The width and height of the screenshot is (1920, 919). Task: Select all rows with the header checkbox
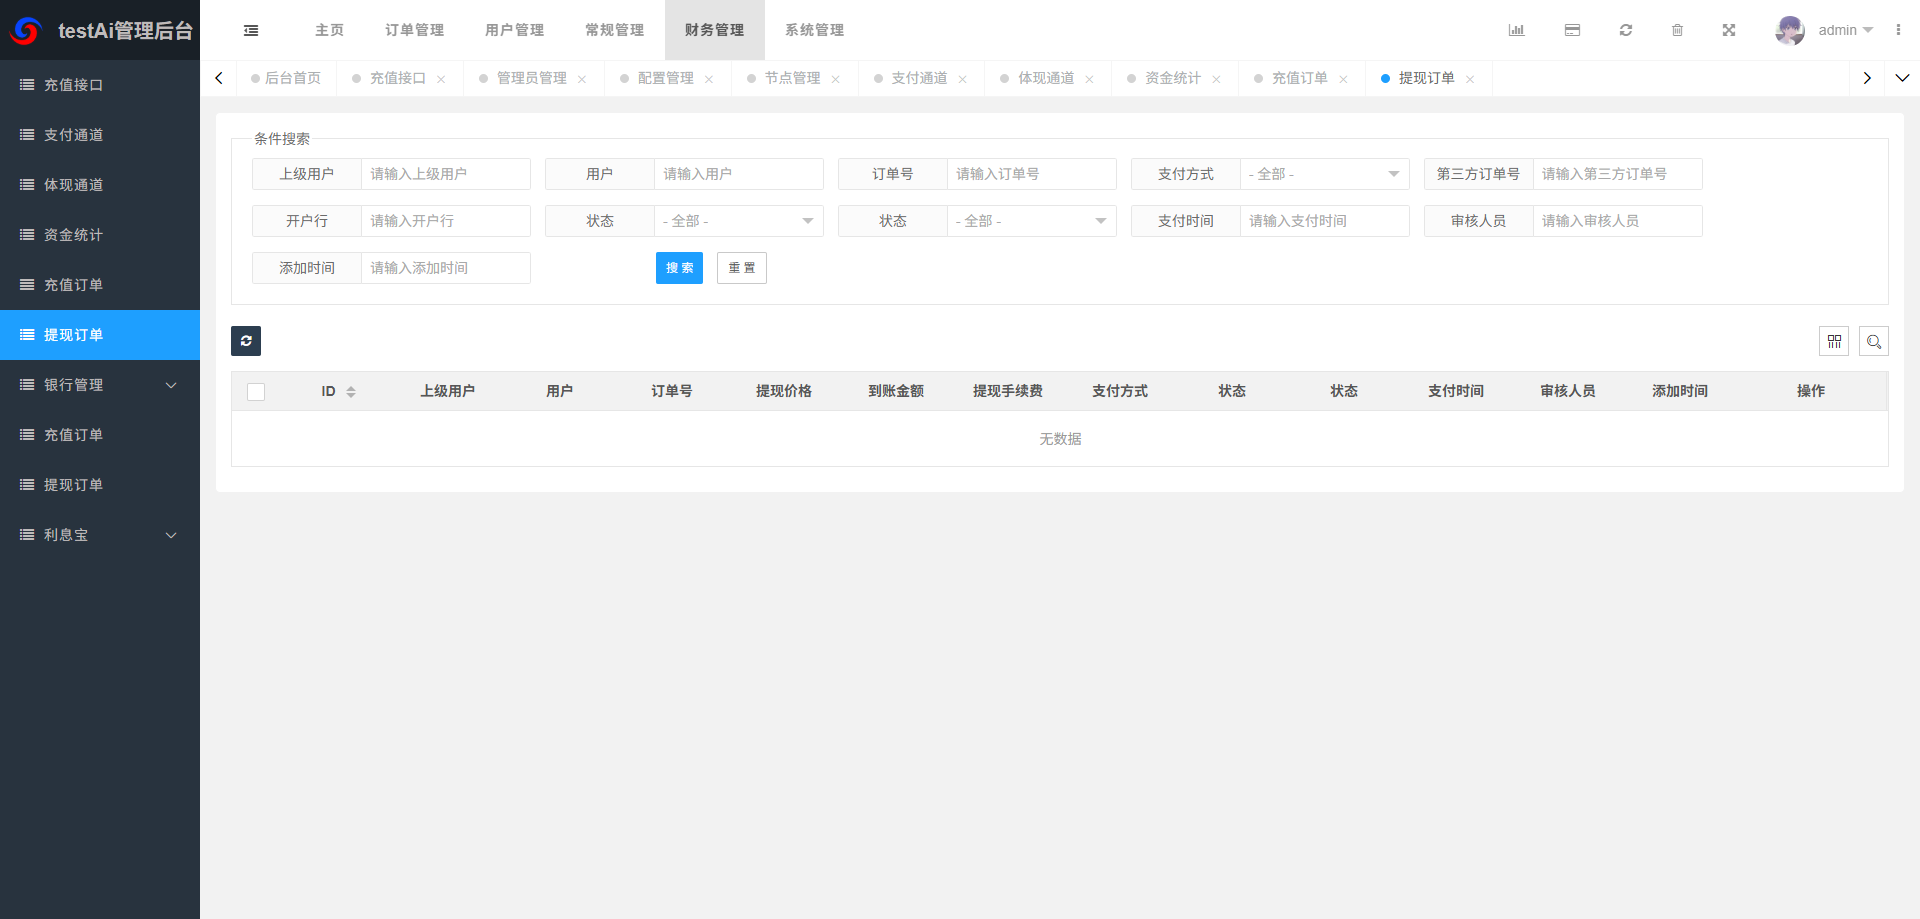(x=256, y=391)
